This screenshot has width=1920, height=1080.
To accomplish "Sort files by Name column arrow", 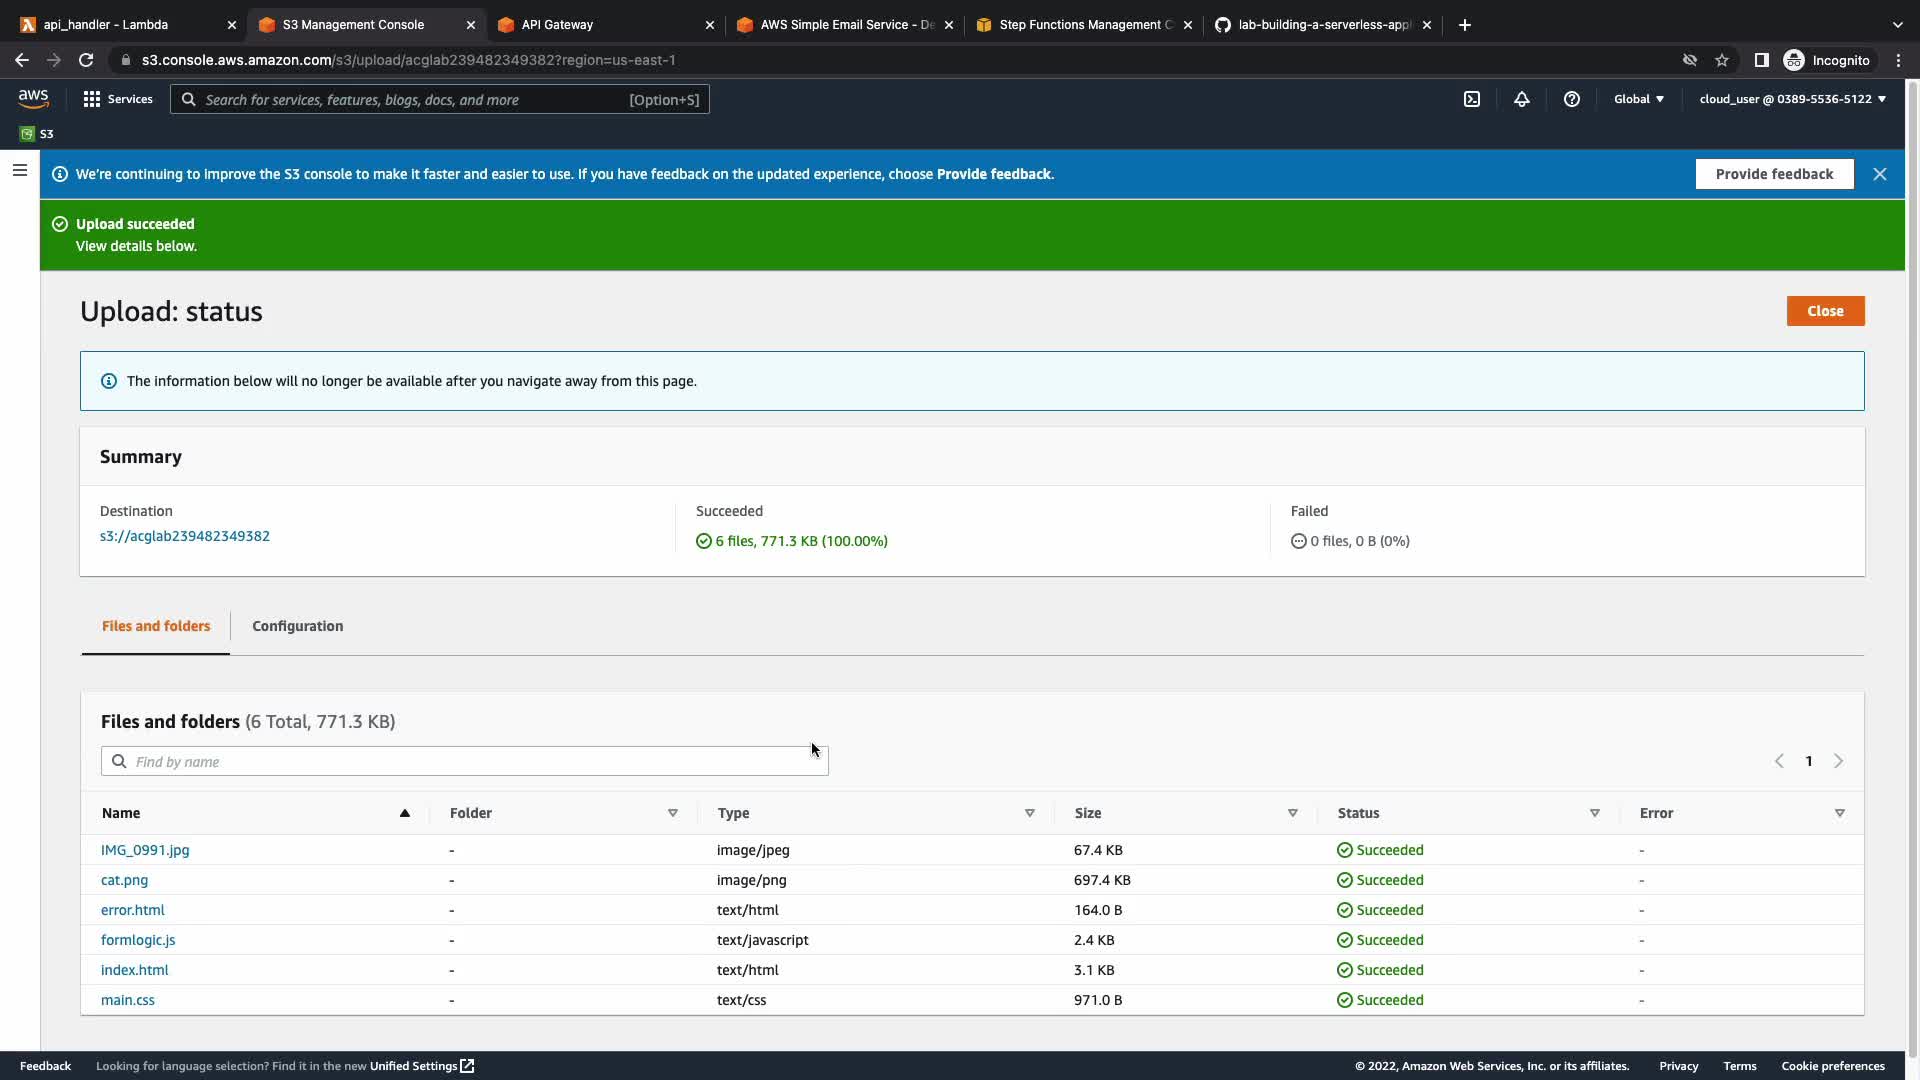I will 405,813.
